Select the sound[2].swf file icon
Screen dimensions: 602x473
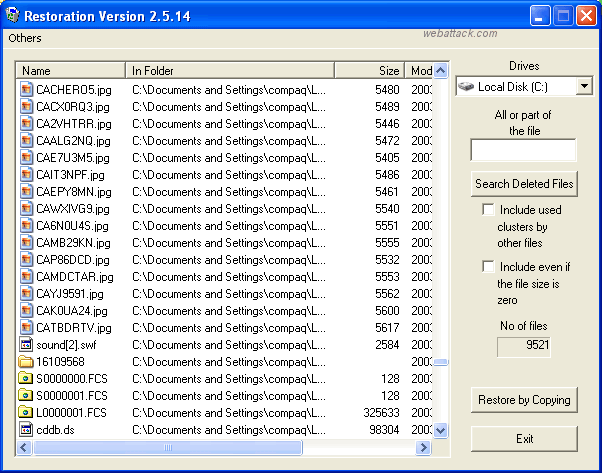[27, 345]
